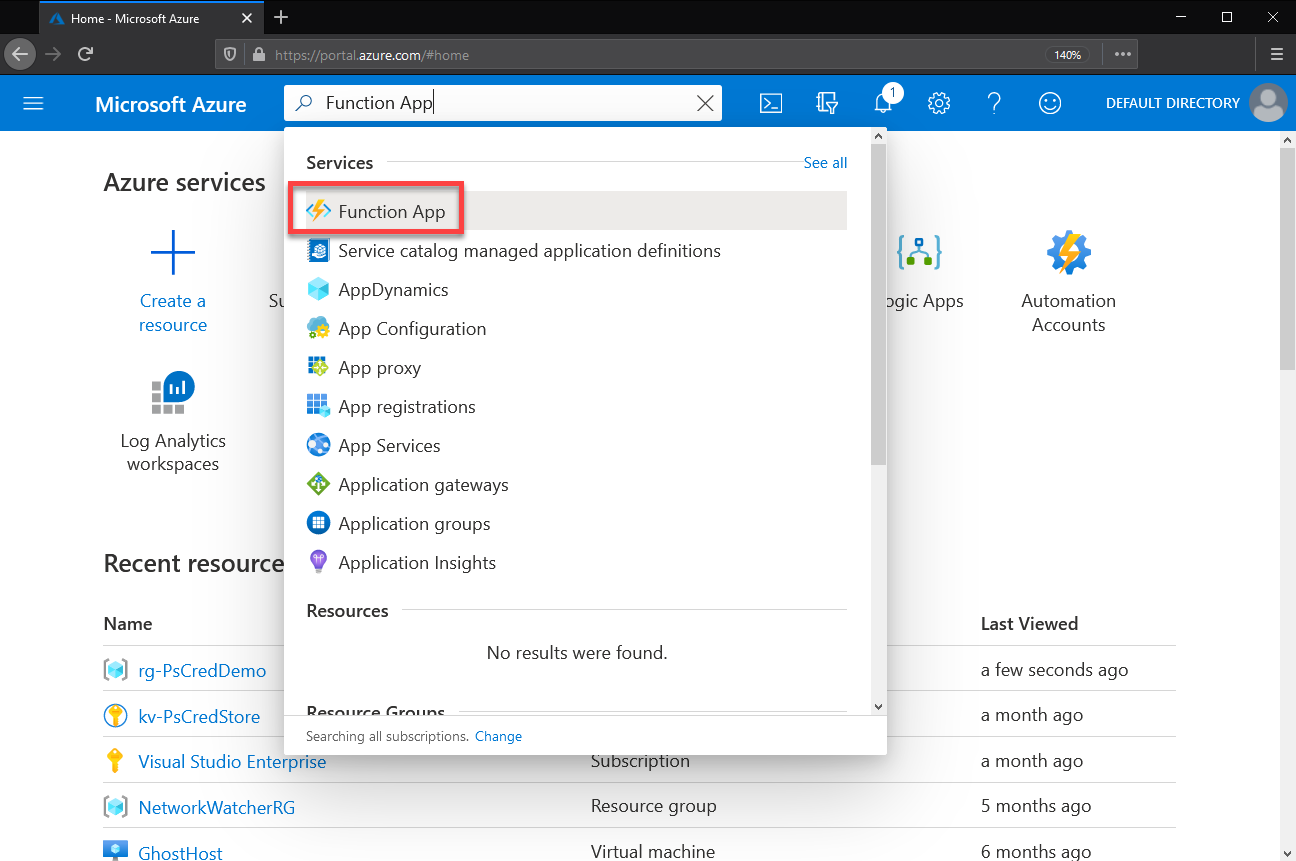This screenshot has width=1296, height=861.
Task: Click the AppDynamics cube icon
Action: tap(318, 289)
